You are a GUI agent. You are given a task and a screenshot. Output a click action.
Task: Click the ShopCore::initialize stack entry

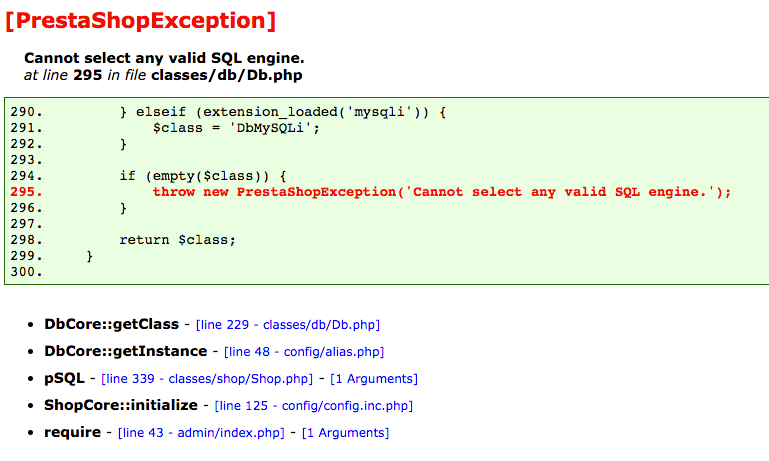tap(121, 405)
